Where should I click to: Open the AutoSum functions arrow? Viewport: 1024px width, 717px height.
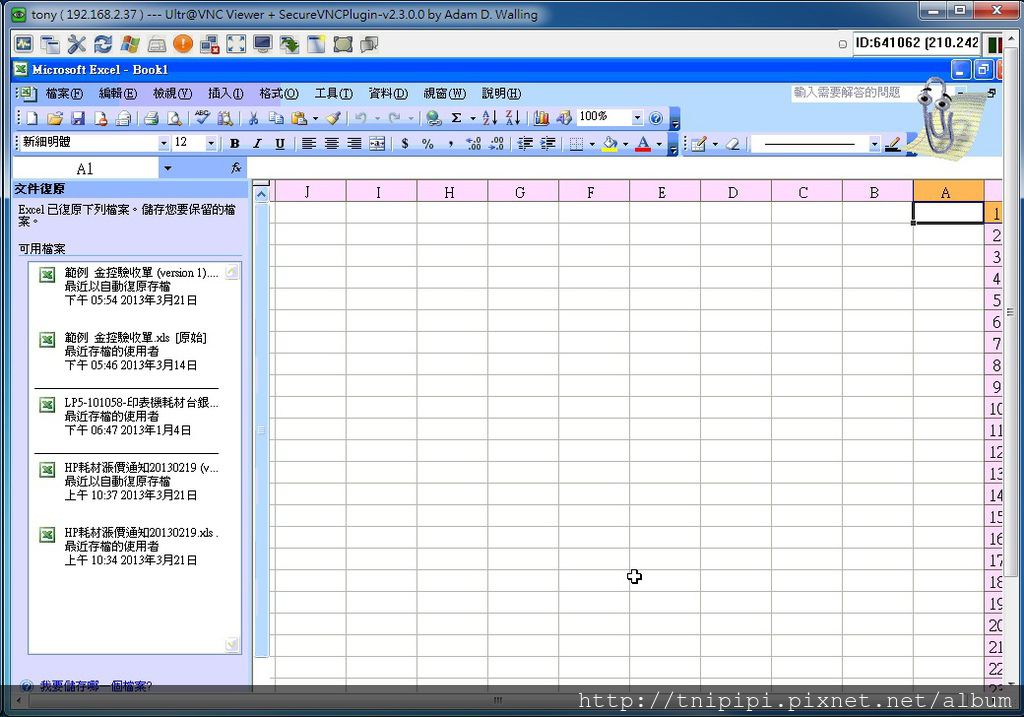[472, 118]
